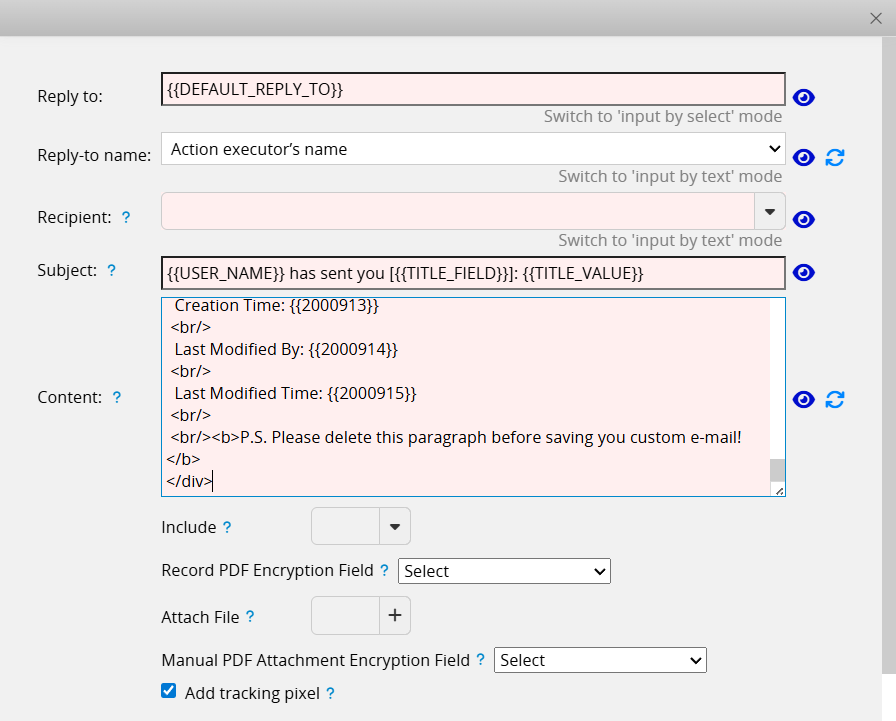Screen dimensions: 896x721
Task: Toggle the Add tracking pixel checkbox
Action: [x=168, y=691]
